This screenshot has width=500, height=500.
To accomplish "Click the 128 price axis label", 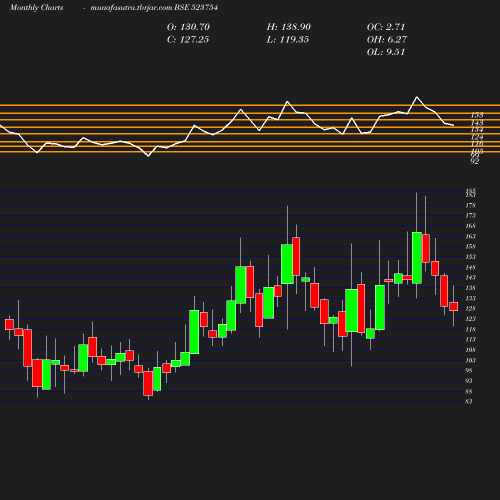I will click(470, 309).
